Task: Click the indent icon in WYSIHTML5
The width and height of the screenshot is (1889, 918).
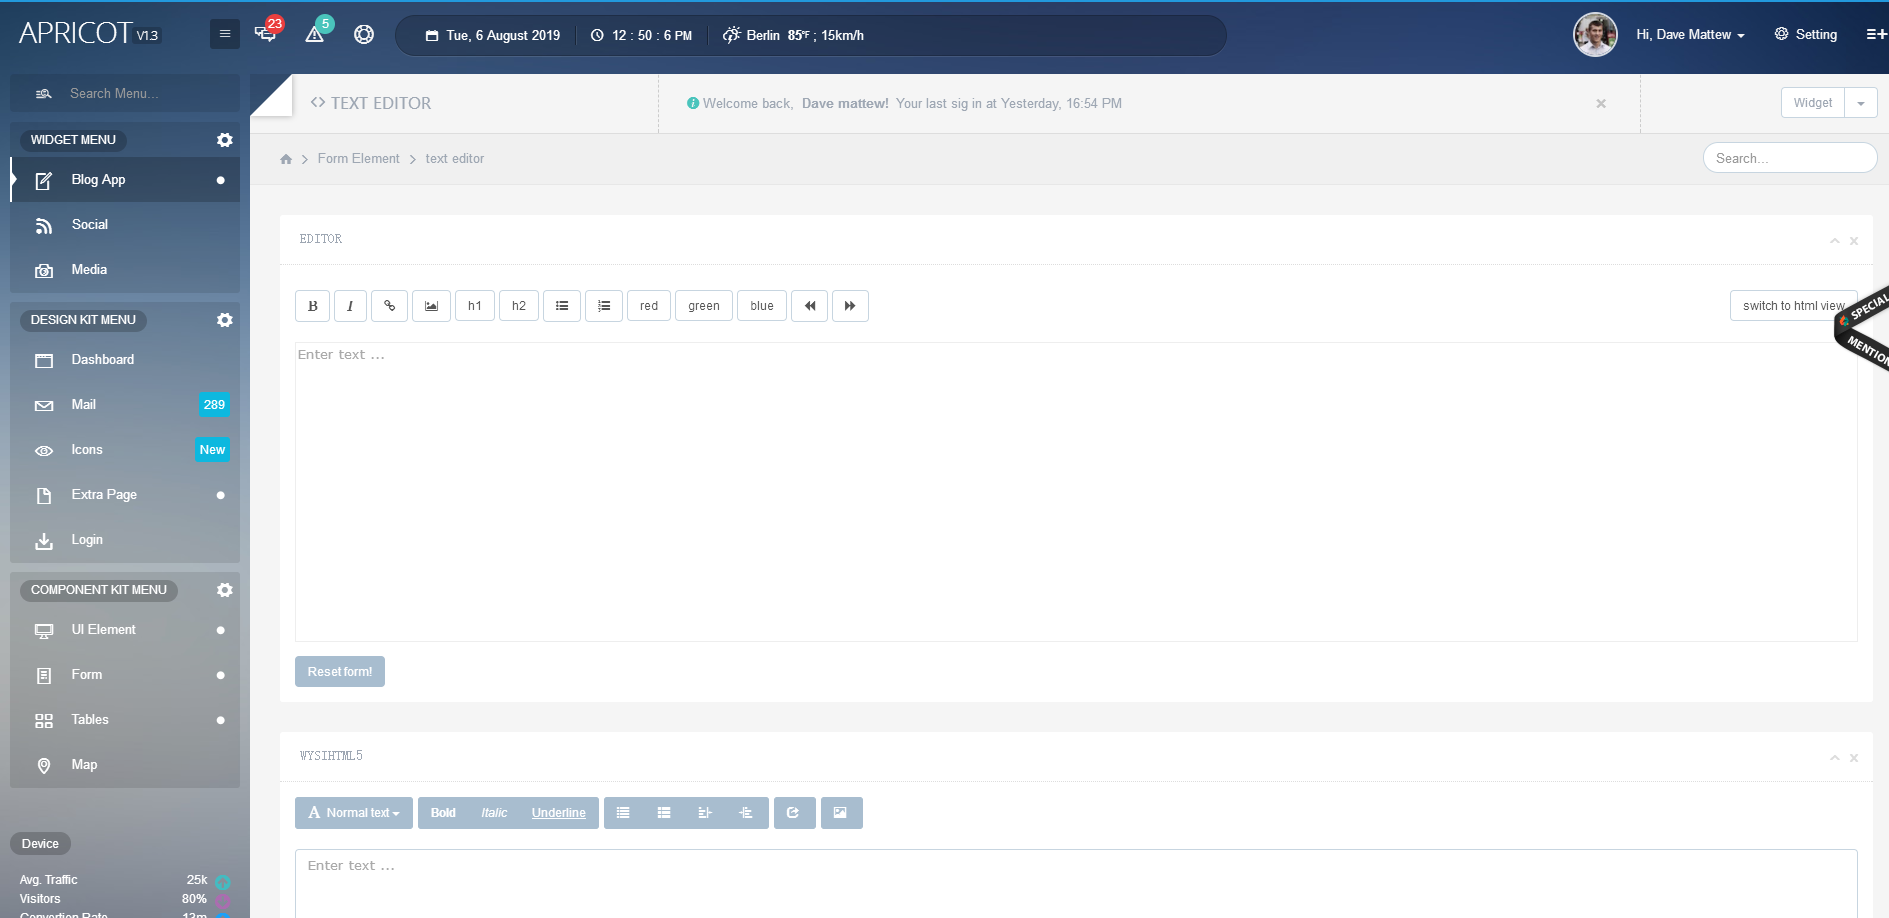Action: click(746, 813)
